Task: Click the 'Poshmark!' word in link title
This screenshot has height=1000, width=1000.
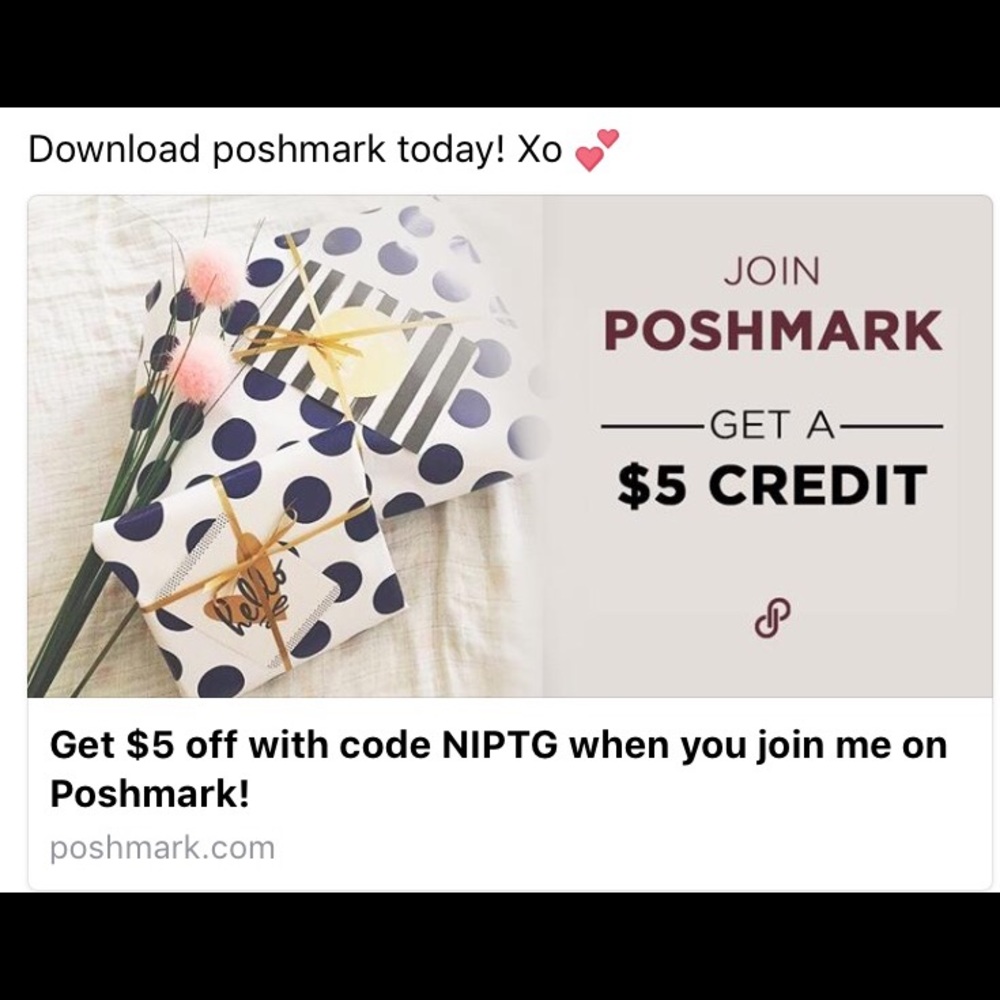Action: click(x=149, y=794)
